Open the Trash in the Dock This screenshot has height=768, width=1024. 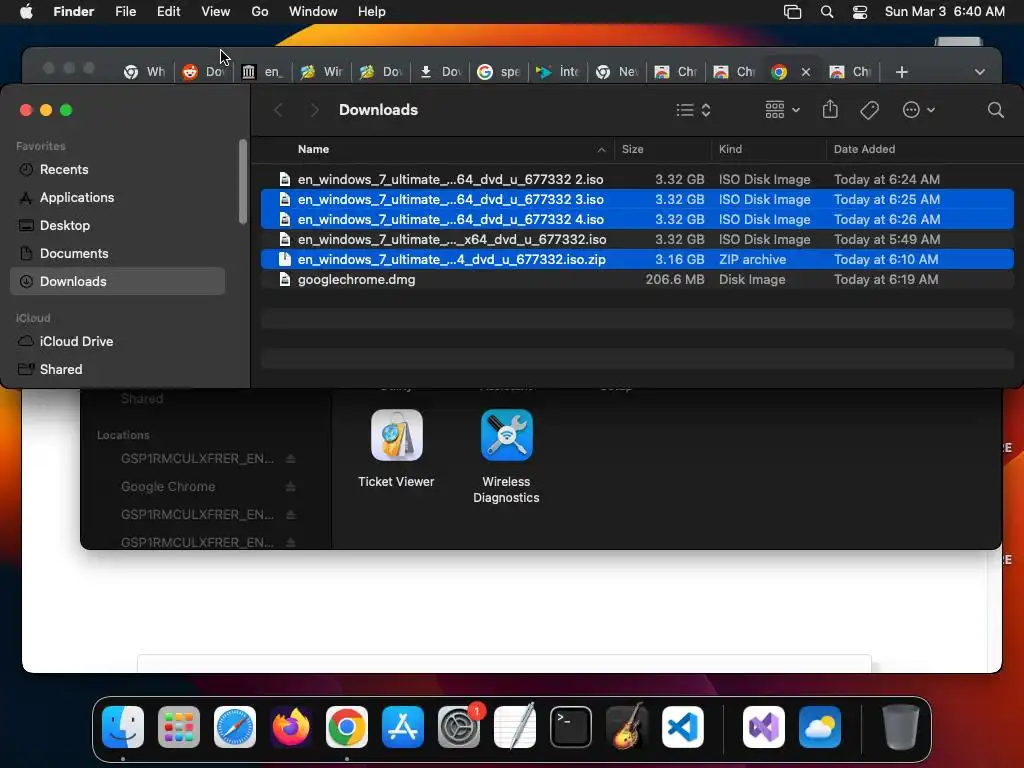(901, 727)
